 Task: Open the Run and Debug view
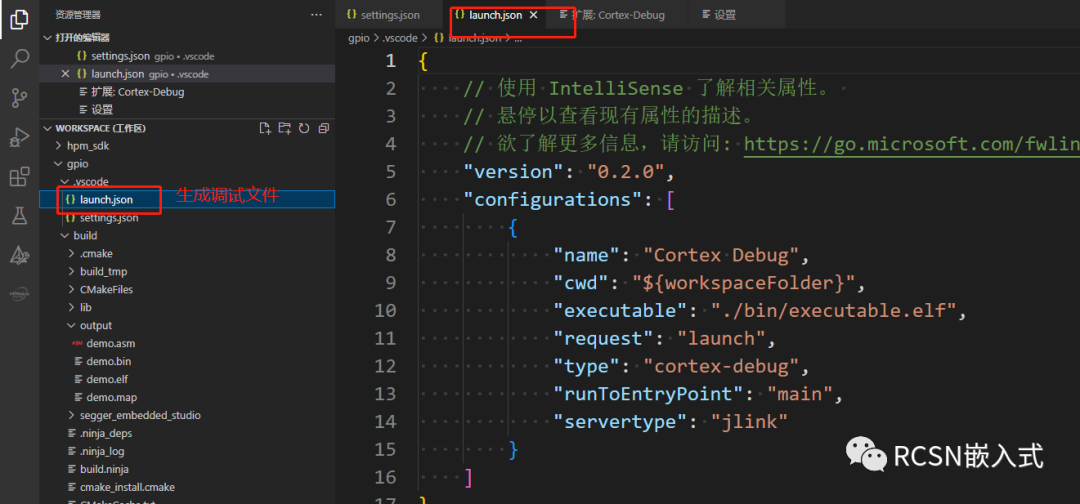[x=19, y=138]
